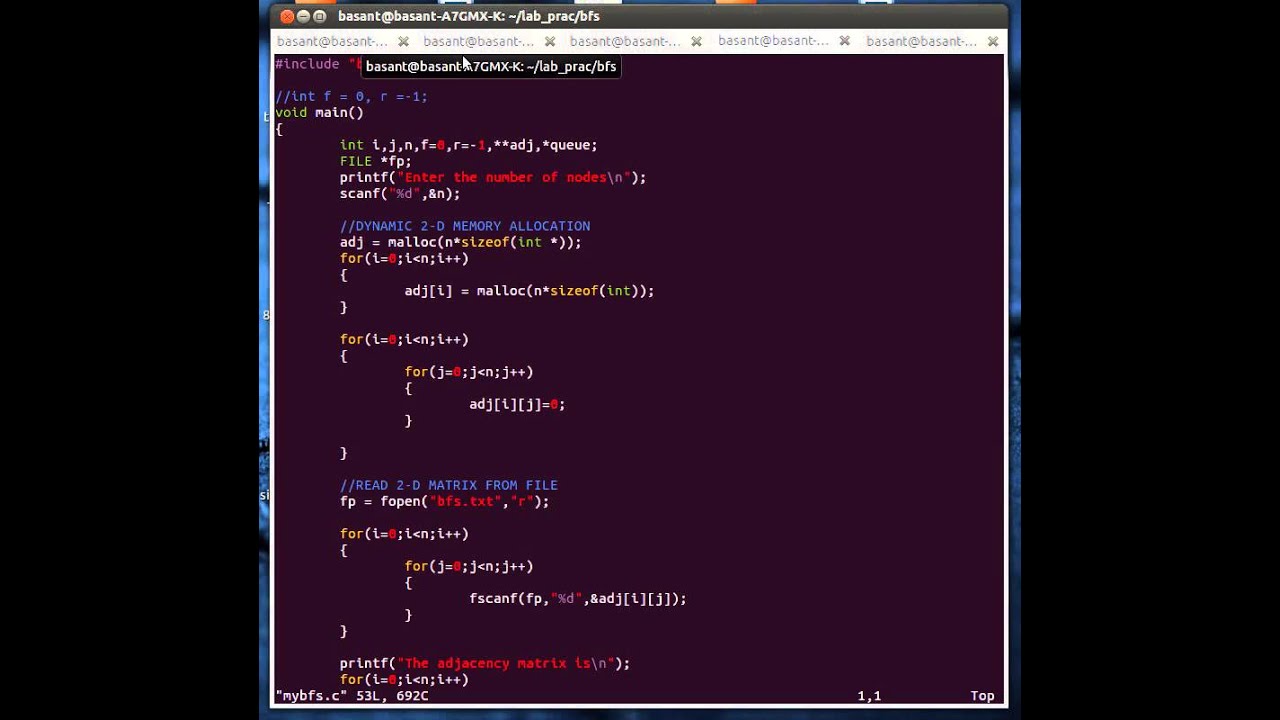The height and width of the screenshot is (720, 1280).
Task: Click the terminal window title bar text
Action: tap(469, 16)
